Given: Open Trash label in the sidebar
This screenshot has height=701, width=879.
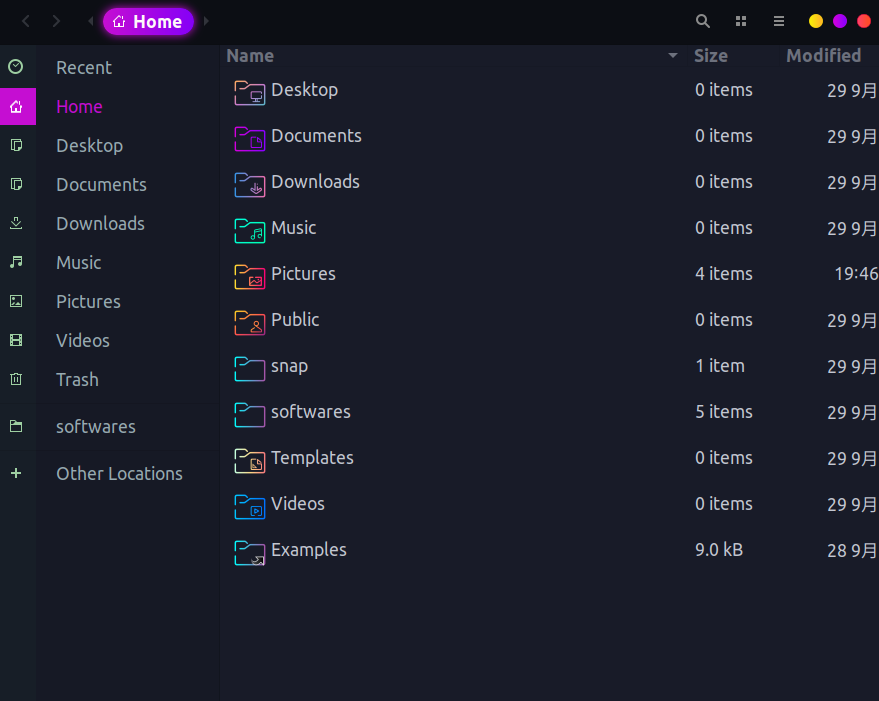Looking at the screenshot, I should [77, 380].
